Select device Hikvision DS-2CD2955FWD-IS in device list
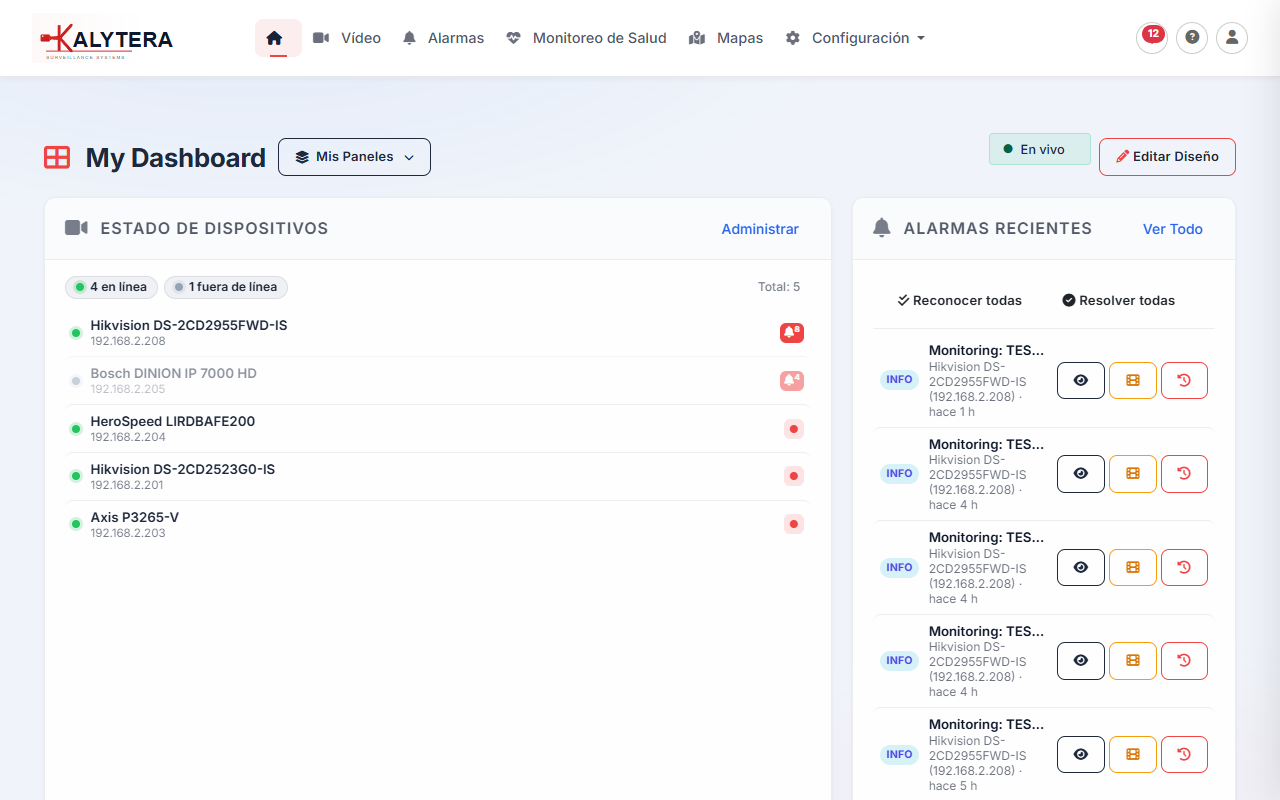This screenshot has height=800, width=1280. (437, 333)
